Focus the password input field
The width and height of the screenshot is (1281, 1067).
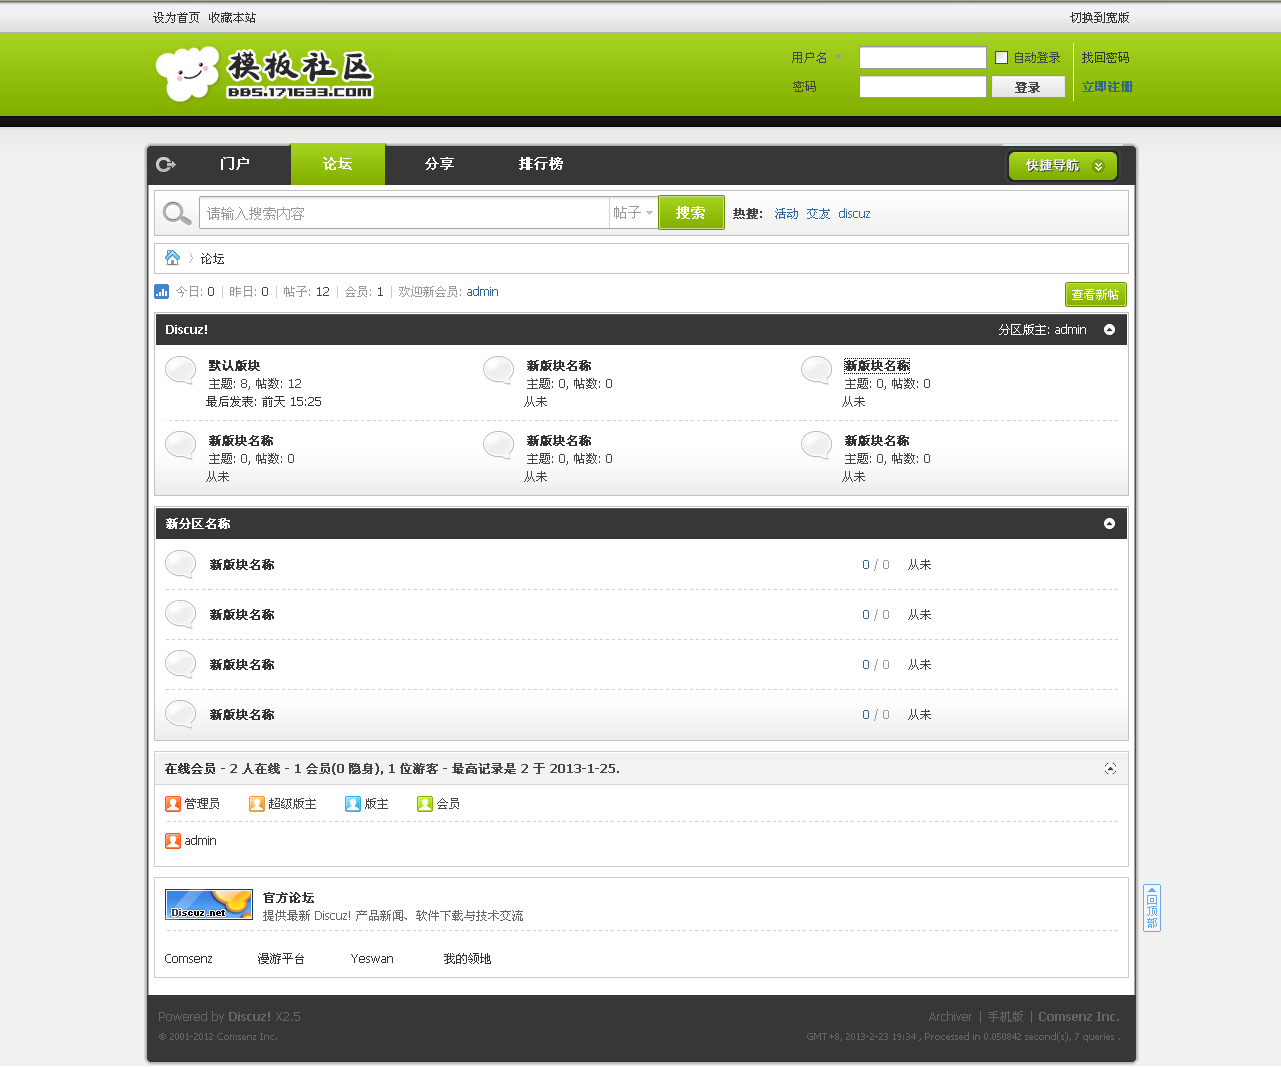point(923,87)
